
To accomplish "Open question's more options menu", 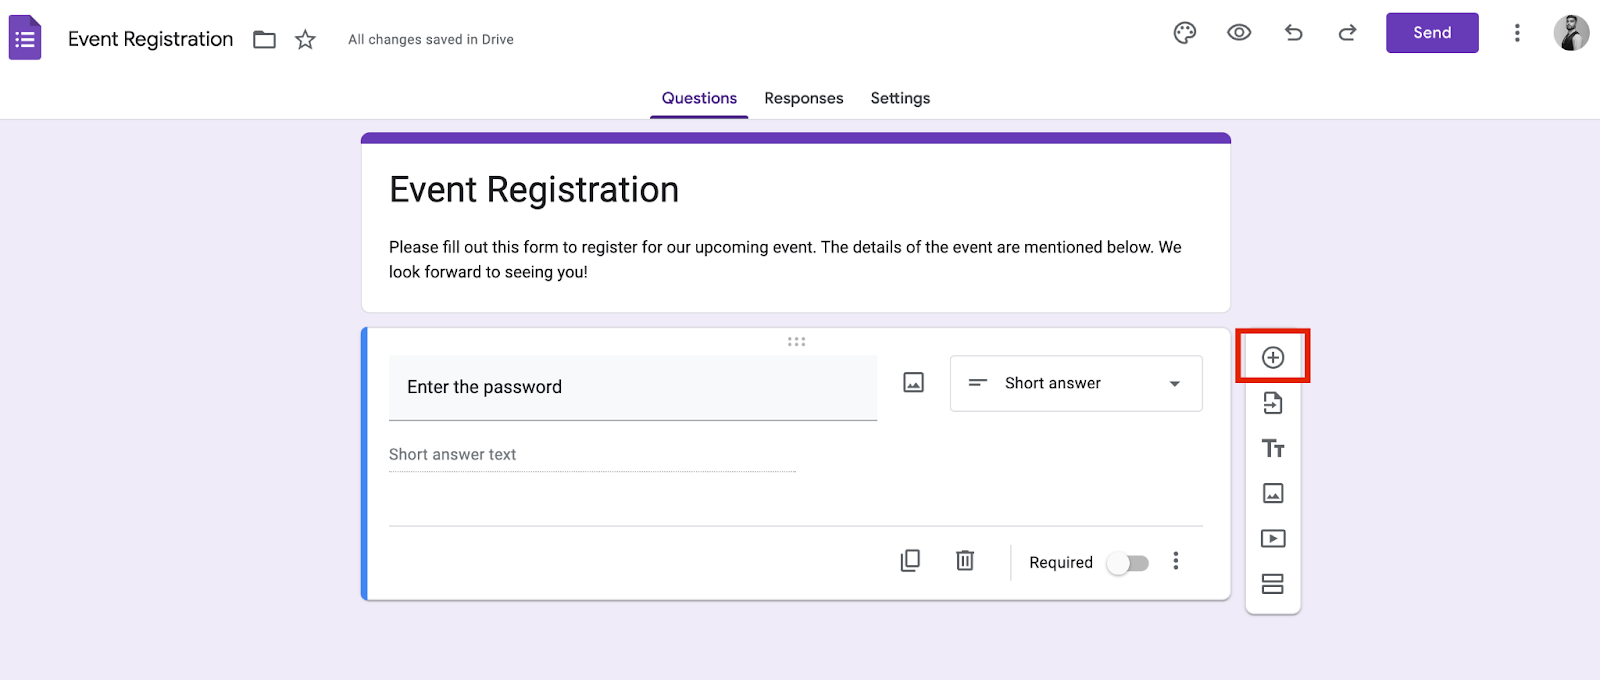I will [x=1176, y=561].
